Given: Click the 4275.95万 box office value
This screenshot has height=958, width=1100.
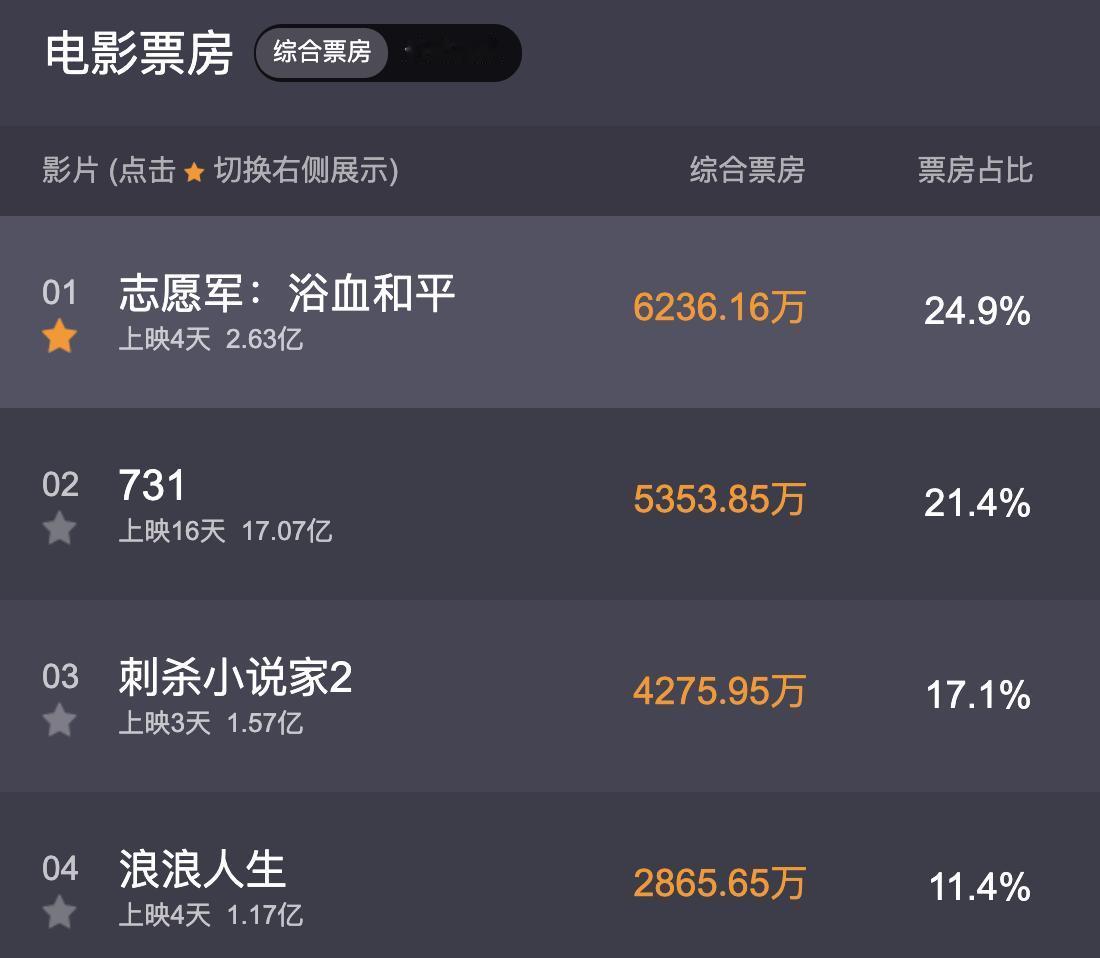Looking at the screenshot, I should tap(719, 692).
